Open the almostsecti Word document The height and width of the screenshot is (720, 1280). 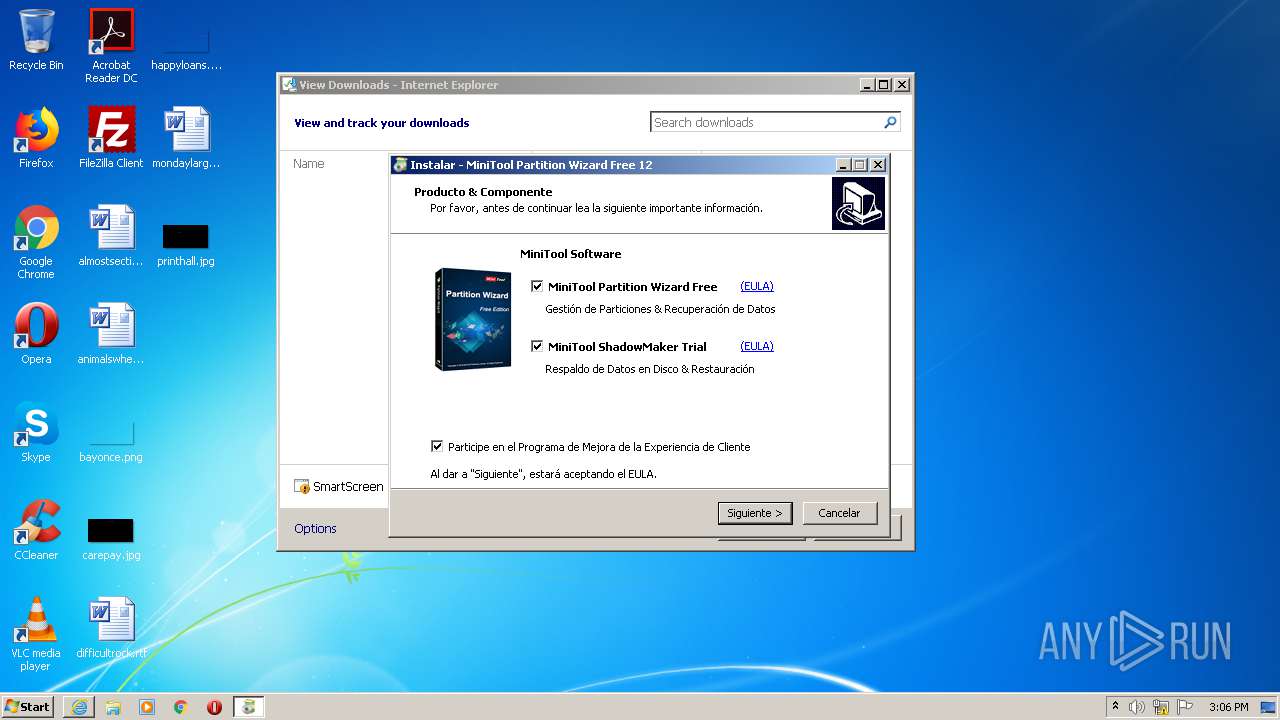[x=111, y=236]
